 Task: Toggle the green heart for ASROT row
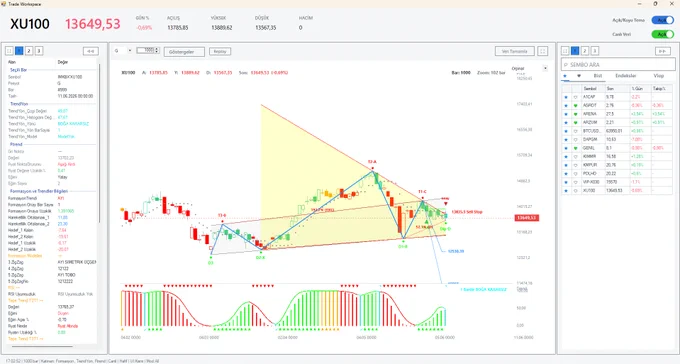tap(575, 105)
